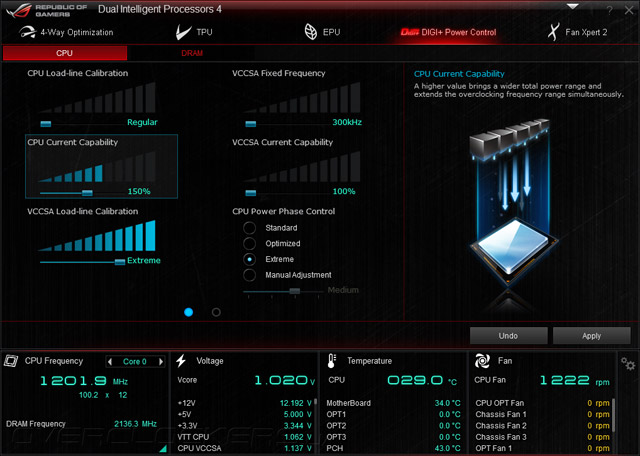Click the Chassis Fan 1 row
This screenshot has width=640, height=456.
pos(542,414)
